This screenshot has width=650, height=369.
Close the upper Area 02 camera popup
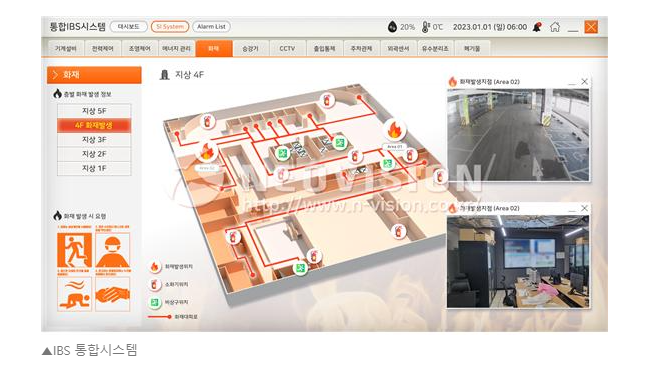[585, 82]
